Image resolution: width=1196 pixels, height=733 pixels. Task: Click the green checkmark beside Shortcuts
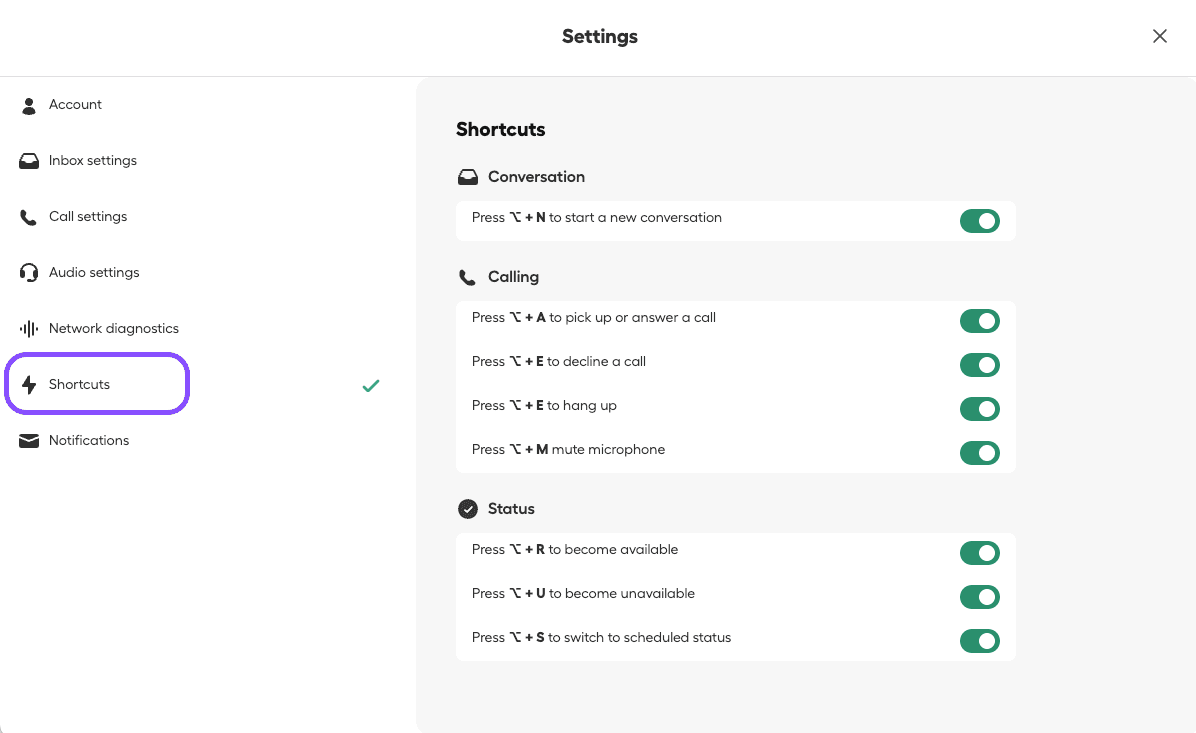(x=371, y=385)
